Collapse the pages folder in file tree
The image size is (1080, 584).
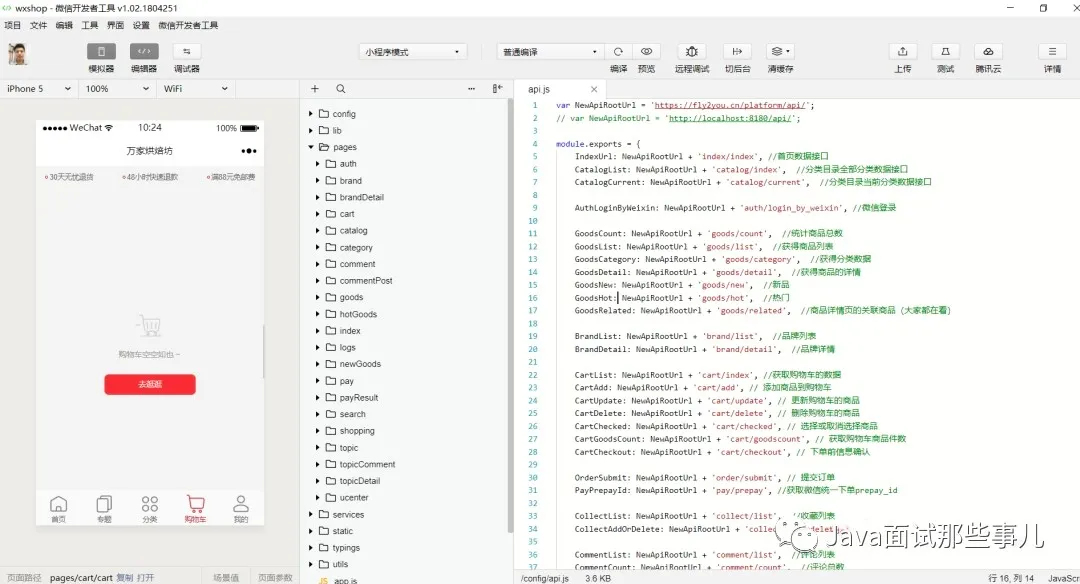311,146
